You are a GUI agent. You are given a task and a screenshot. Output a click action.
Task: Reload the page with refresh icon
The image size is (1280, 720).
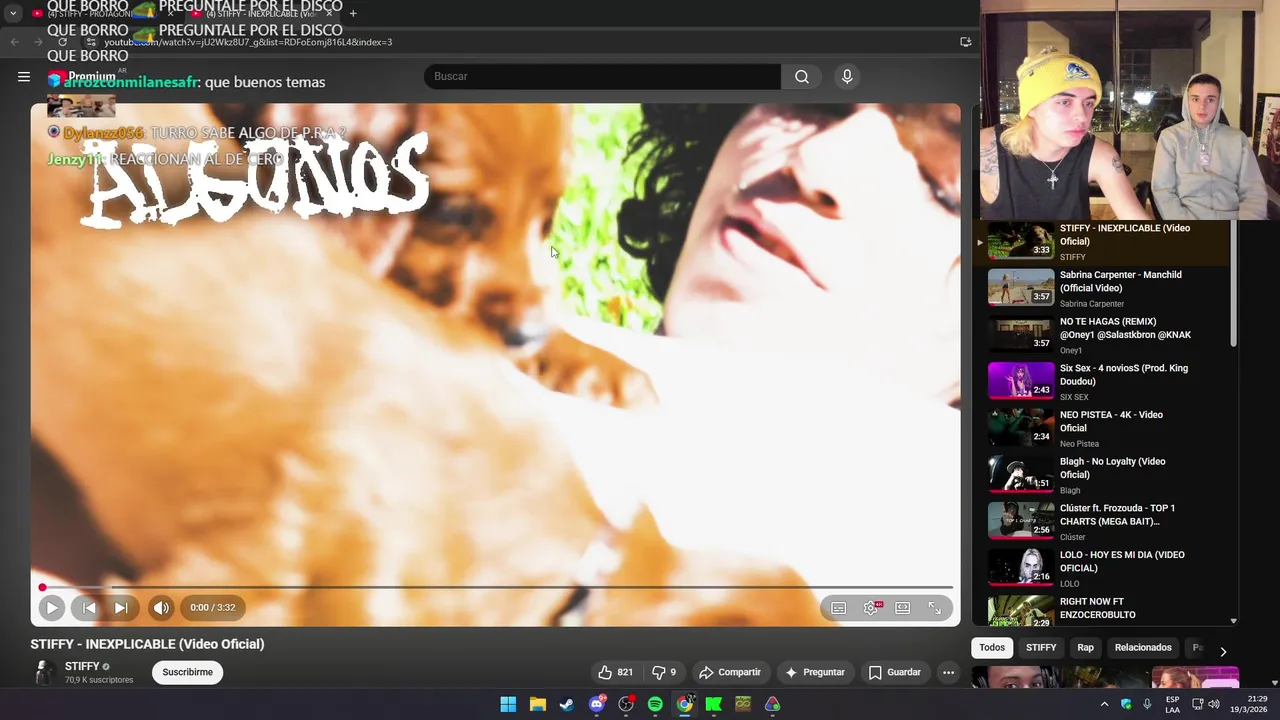[x=63, y=42]
